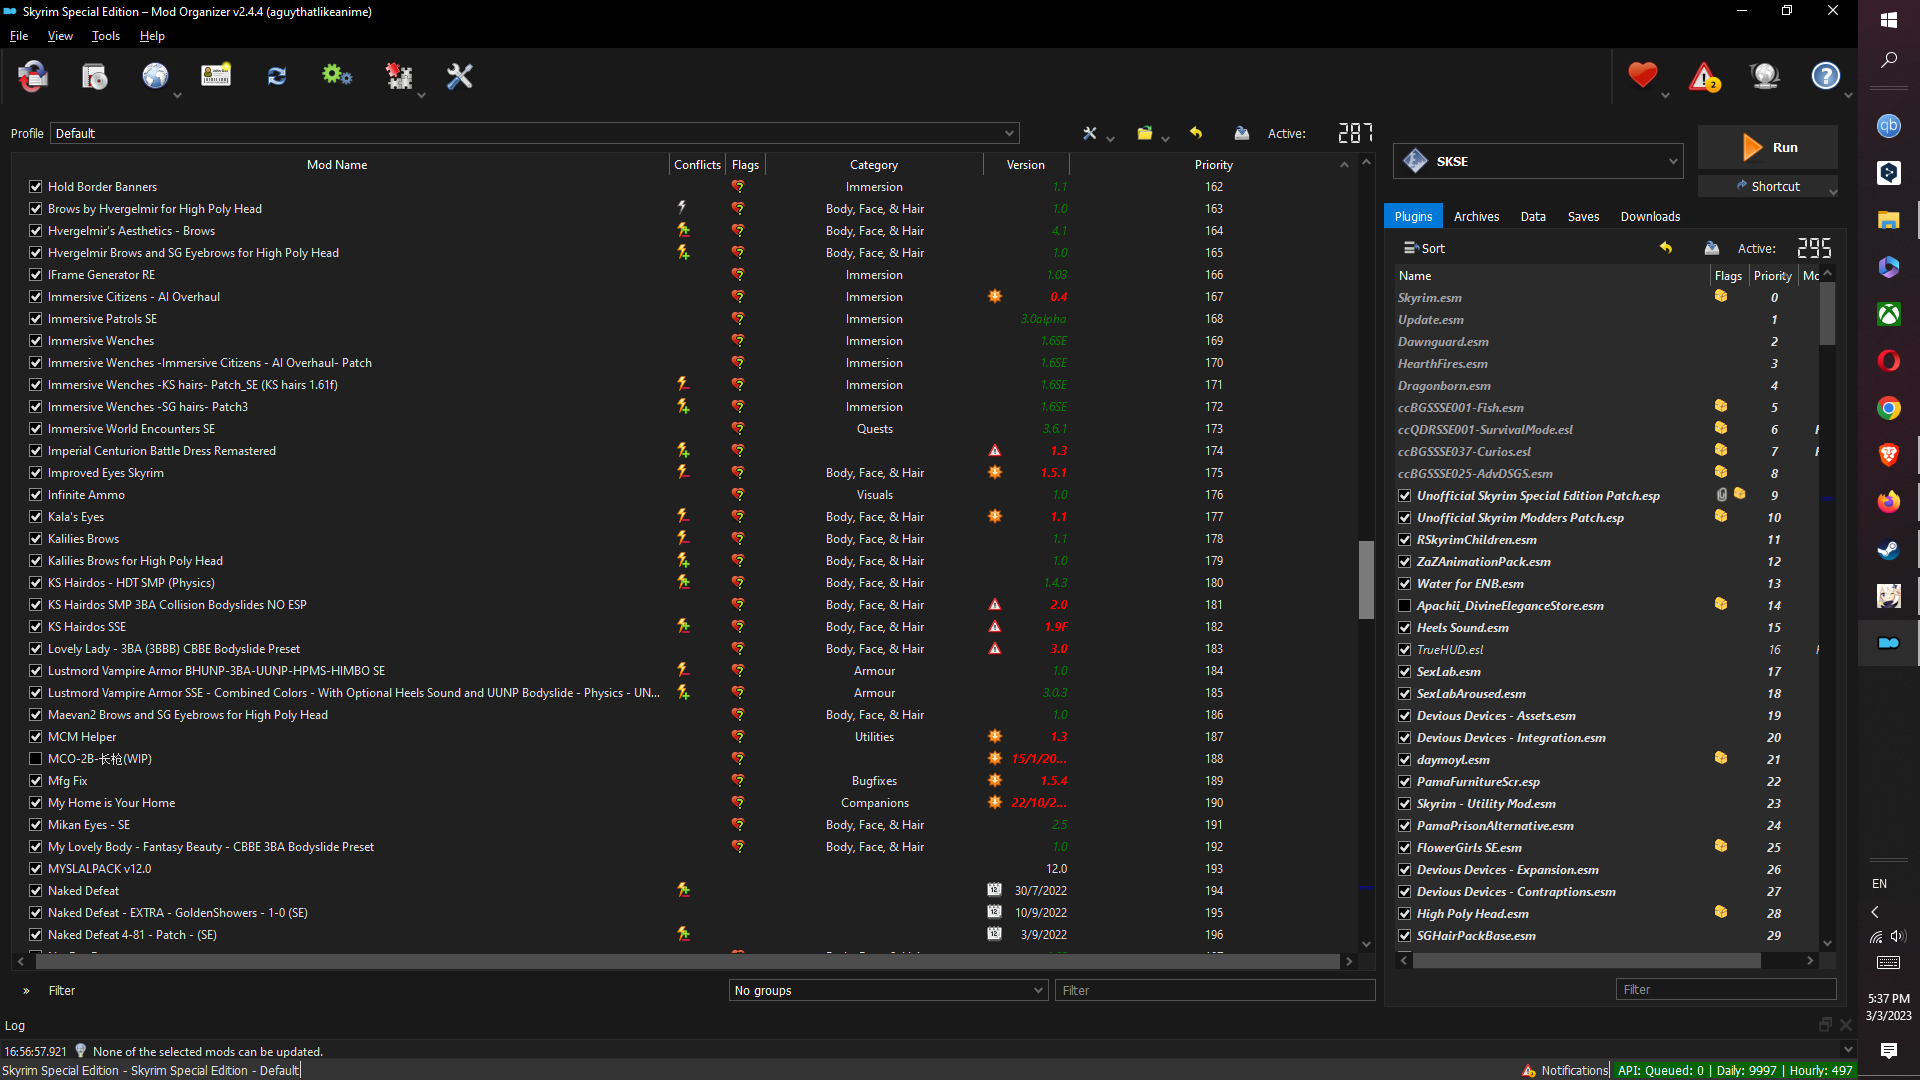The image size is (1920, 1080).
Task: Click create backup icon above mod list
Action: point(1242,133)
